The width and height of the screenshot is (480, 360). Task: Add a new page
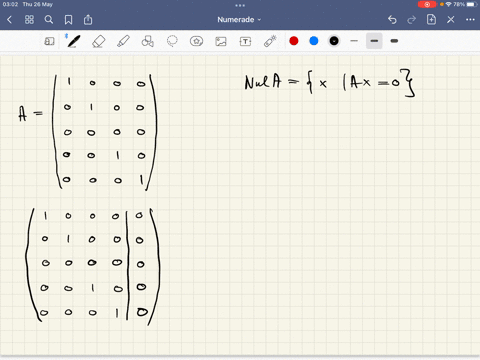(431, 19)
